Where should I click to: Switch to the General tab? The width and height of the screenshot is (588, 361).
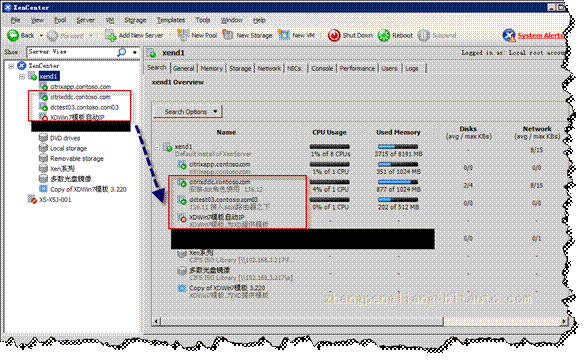tap(183, 69)
